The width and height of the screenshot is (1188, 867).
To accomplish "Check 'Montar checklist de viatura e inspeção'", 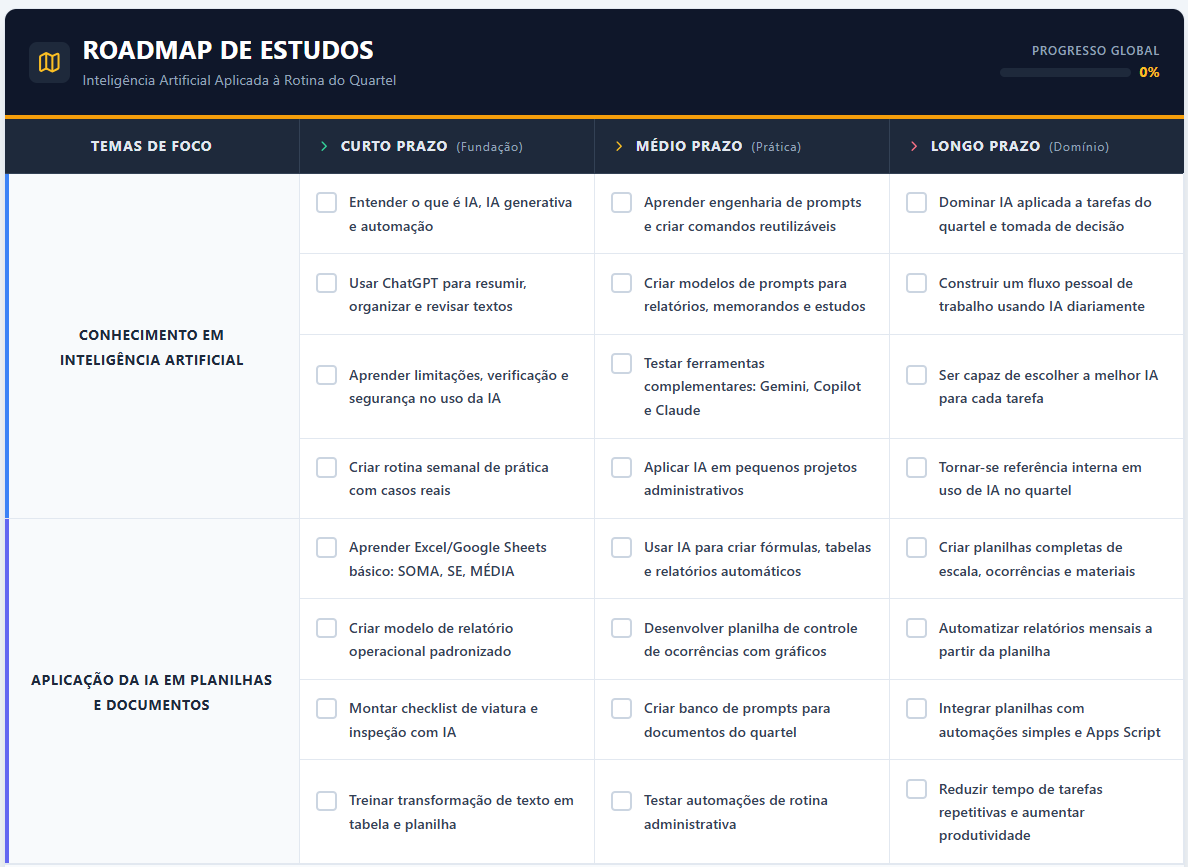I will coord(326,708).
